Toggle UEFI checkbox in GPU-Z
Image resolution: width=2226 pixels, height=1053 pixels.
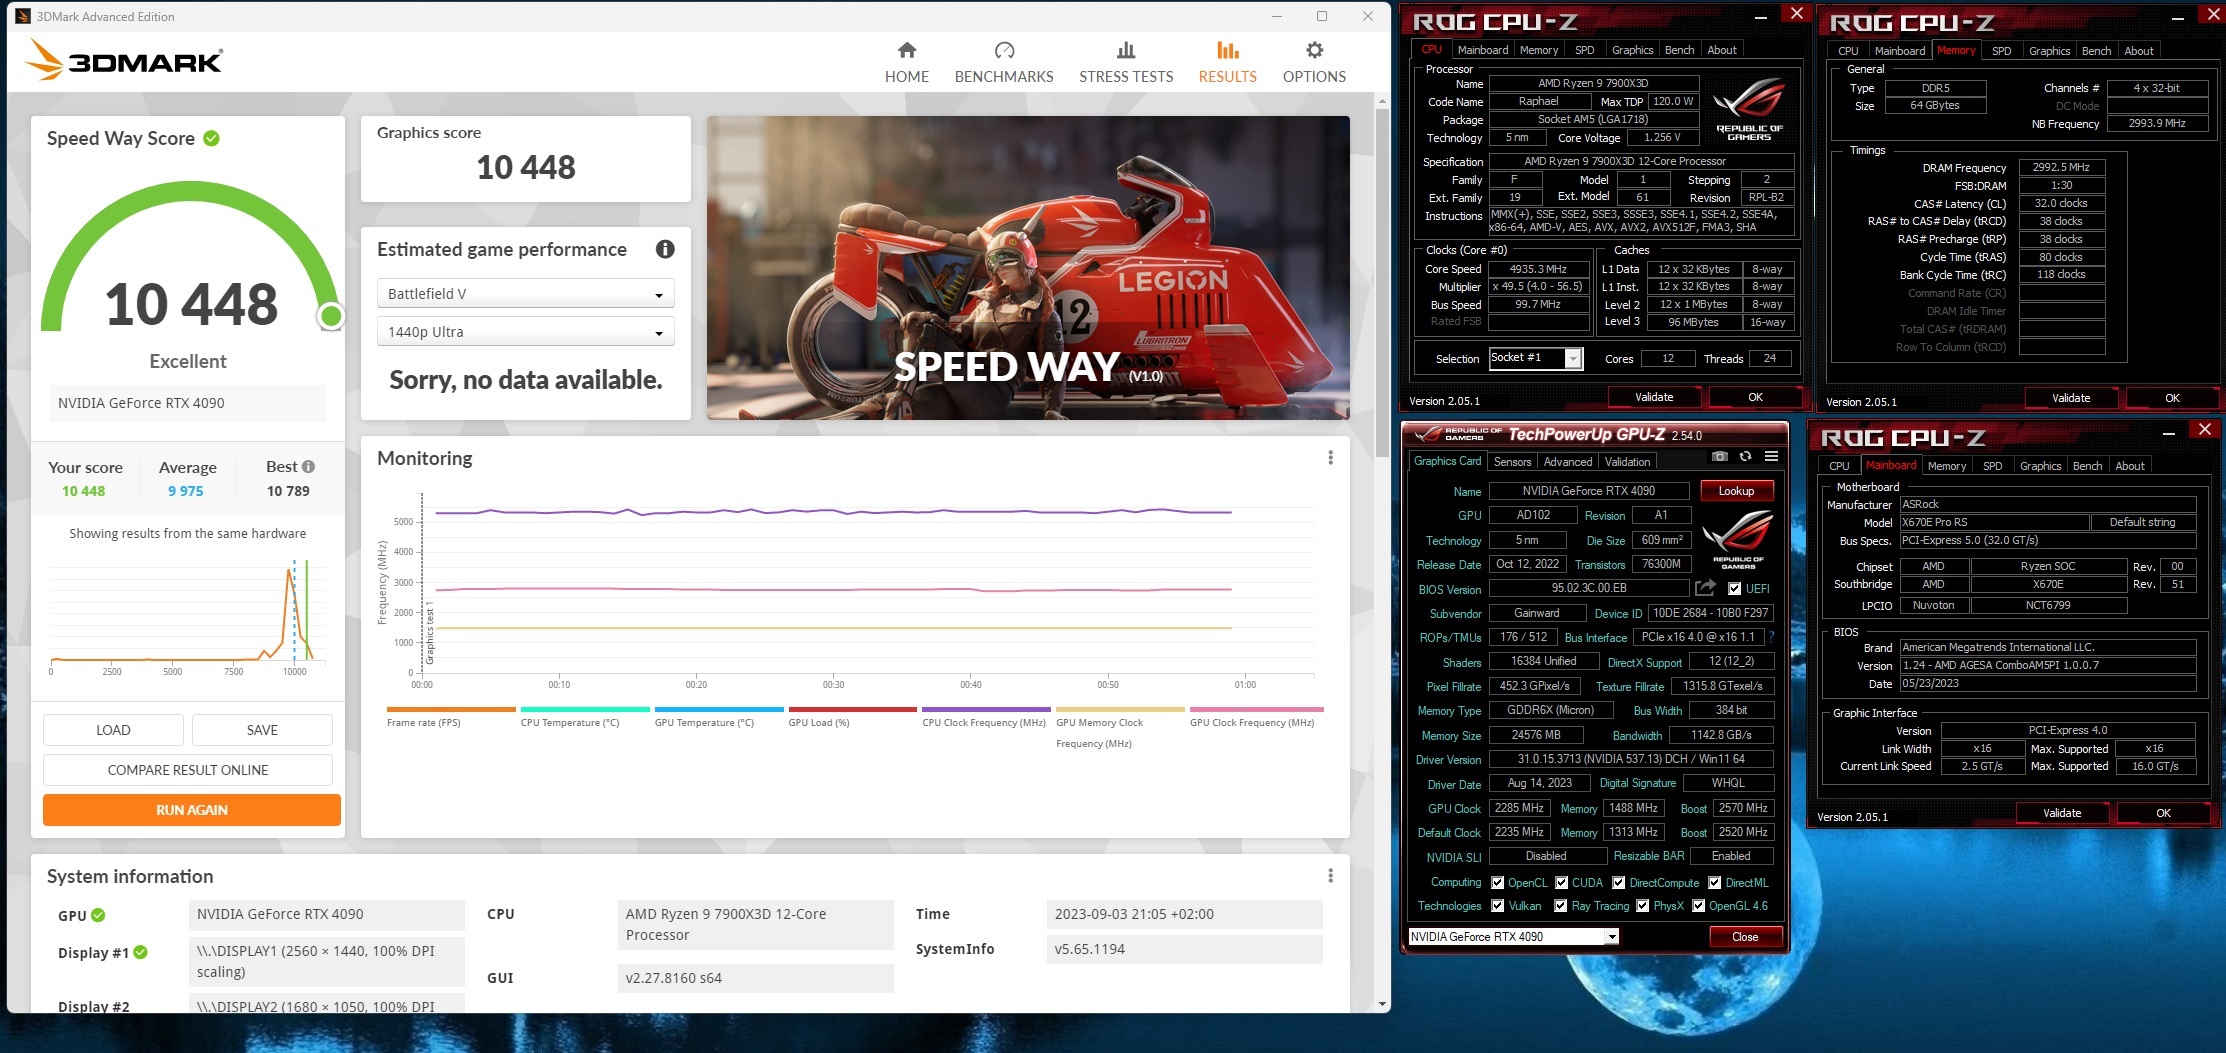pyautogui.click(x=1734, y=589)
